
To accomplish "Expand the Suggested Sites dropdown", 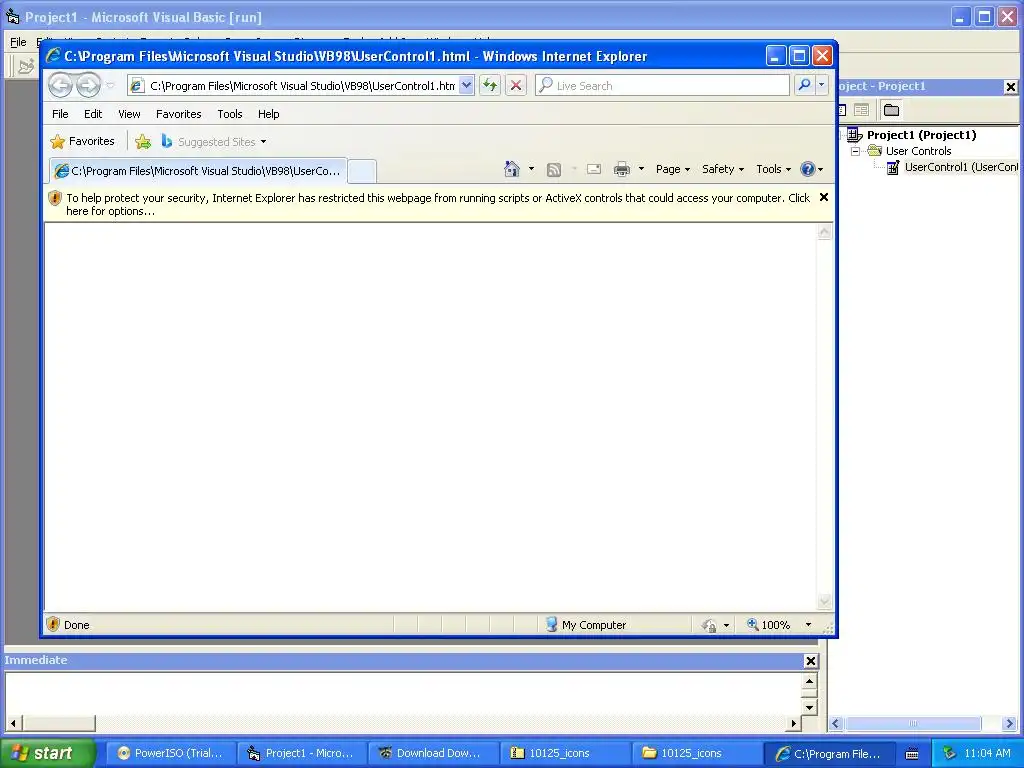I will 263,142.
